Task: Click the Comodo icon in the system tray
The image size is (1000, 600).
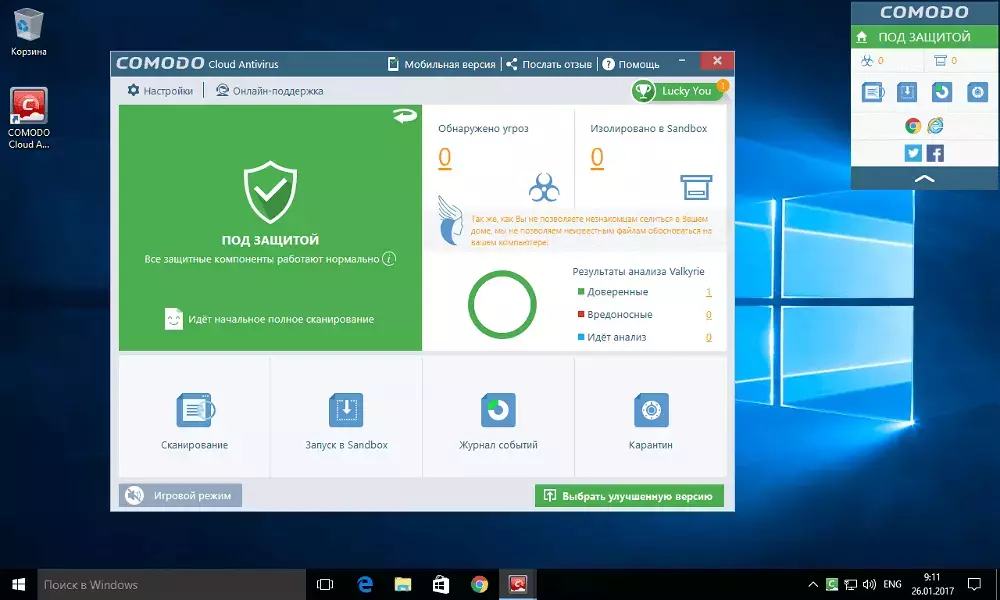Action: pyautogui.click(x=832, y=584)
